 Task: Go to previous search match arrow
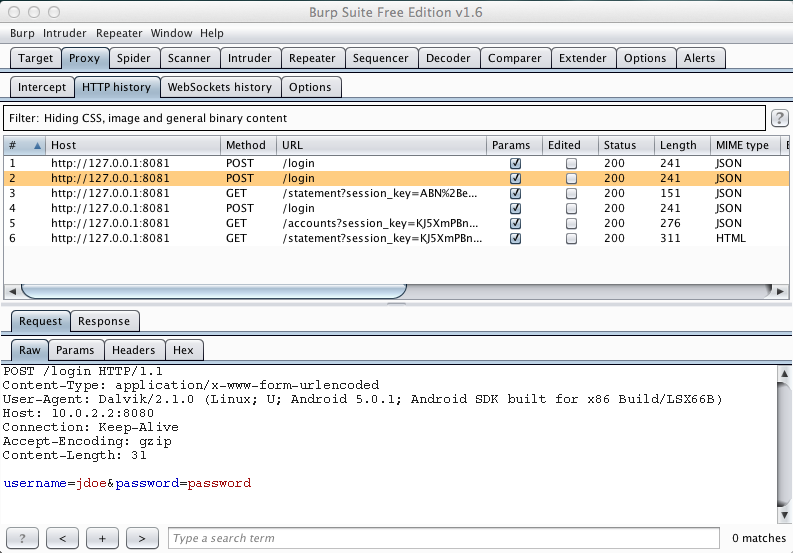pyautogui.click(x=62, y=538)
